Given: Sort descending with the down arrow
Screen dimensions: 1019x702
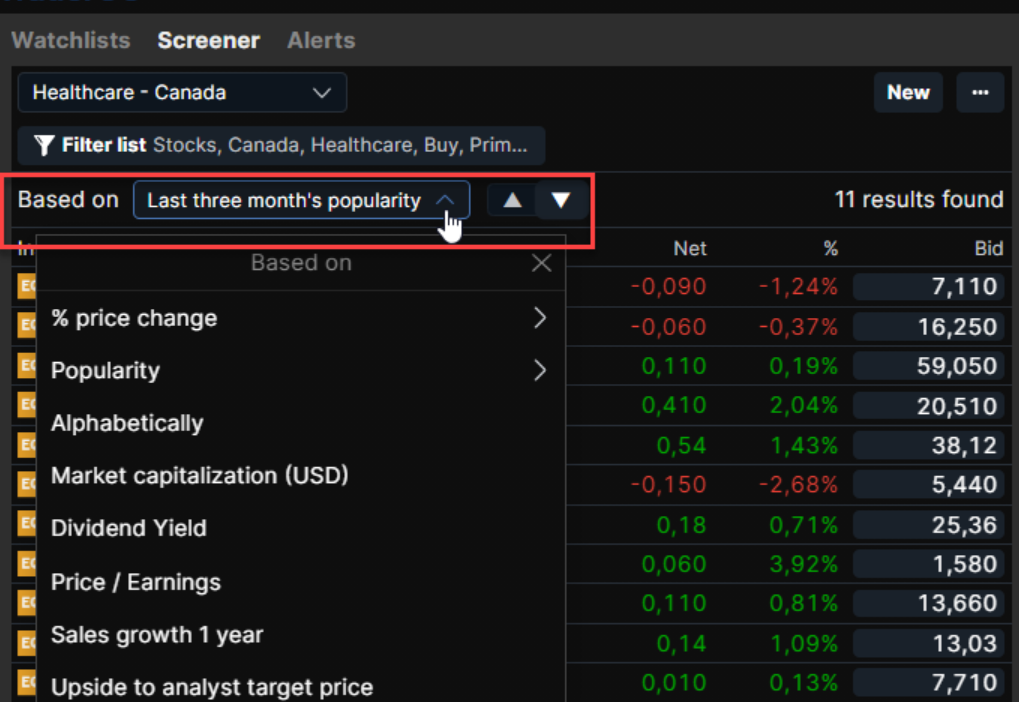Looking at the screenshot, I should coord(561,200).
